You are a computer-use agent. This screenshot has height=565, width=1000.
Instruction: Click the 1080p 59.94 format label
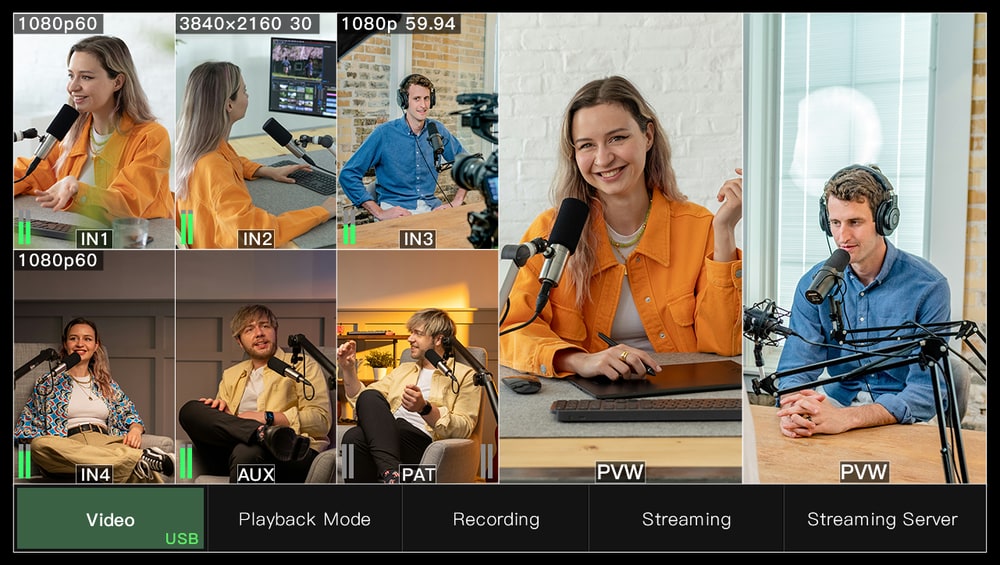[x=399, y=24]
